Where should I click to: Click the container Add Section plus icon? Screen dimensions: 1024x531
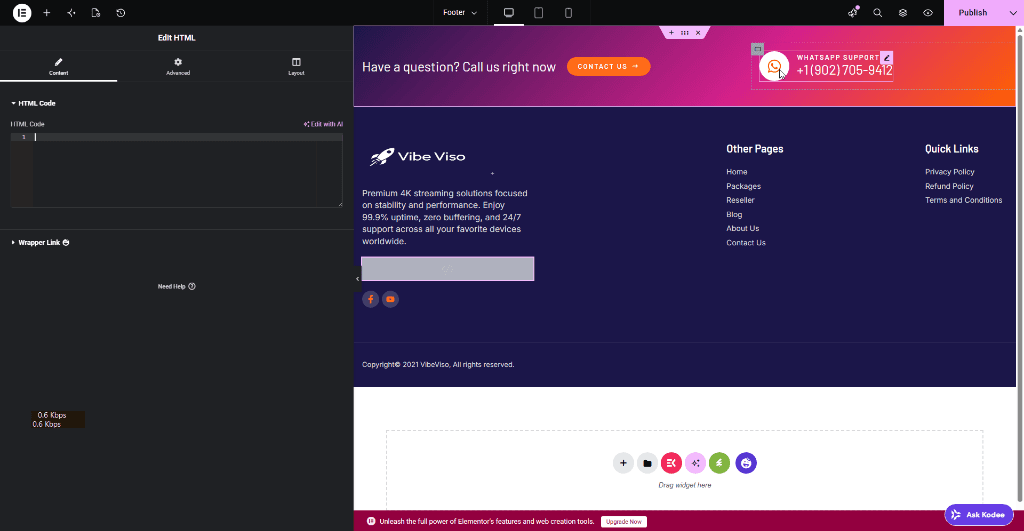[671, 33]
